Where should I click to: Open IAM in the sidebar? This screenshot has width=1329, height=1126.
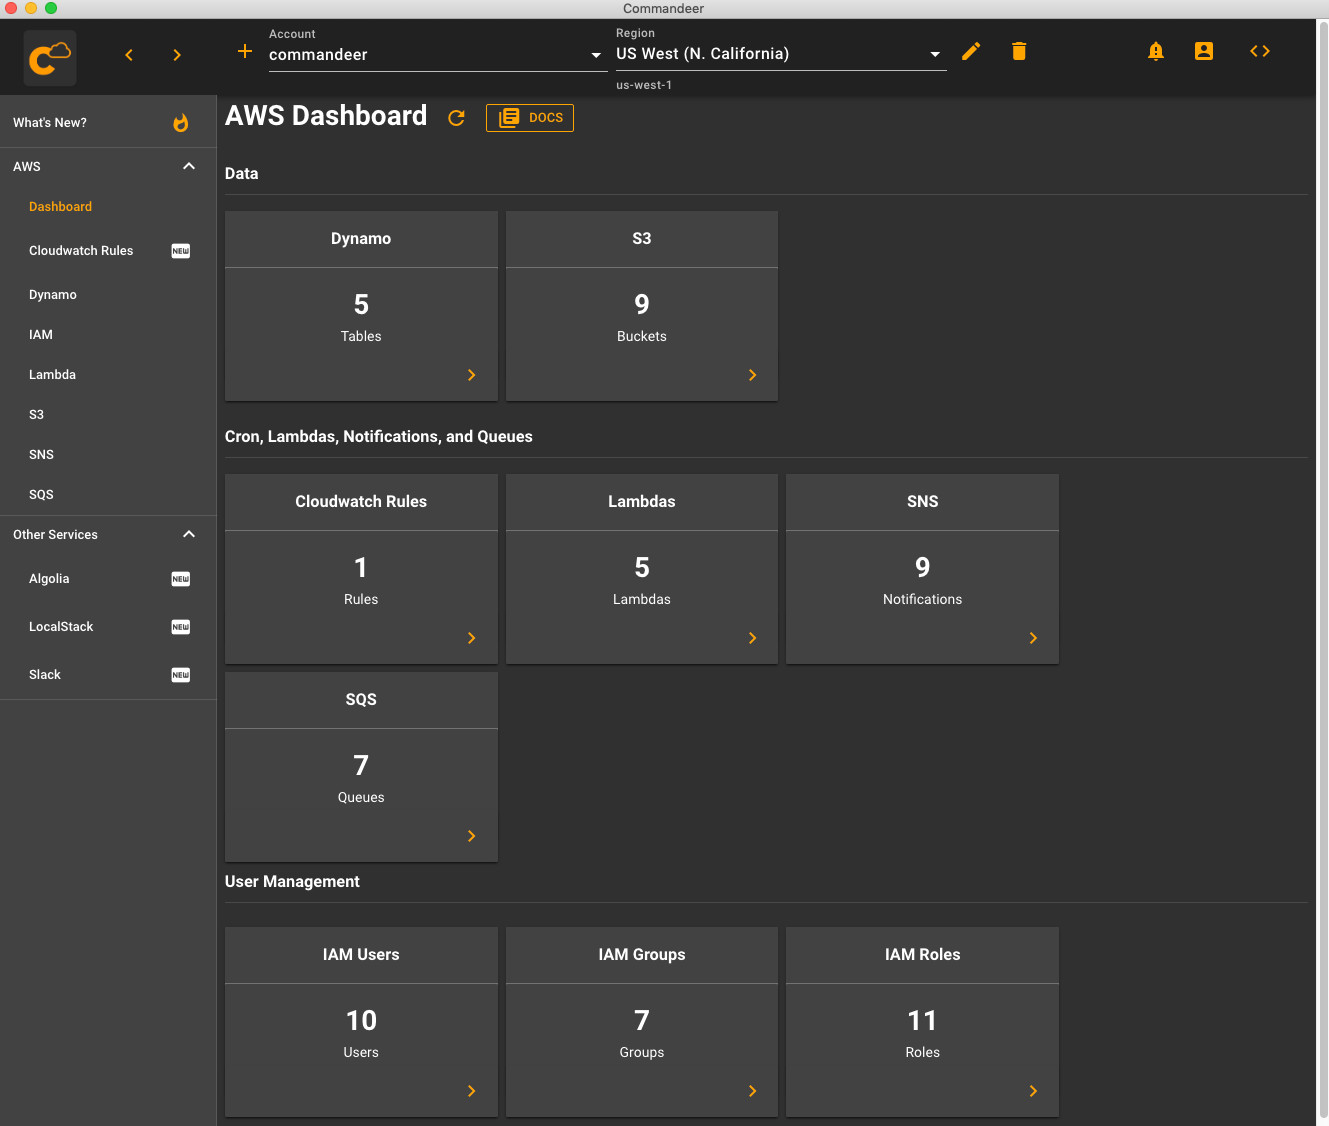tap(41, 335)
